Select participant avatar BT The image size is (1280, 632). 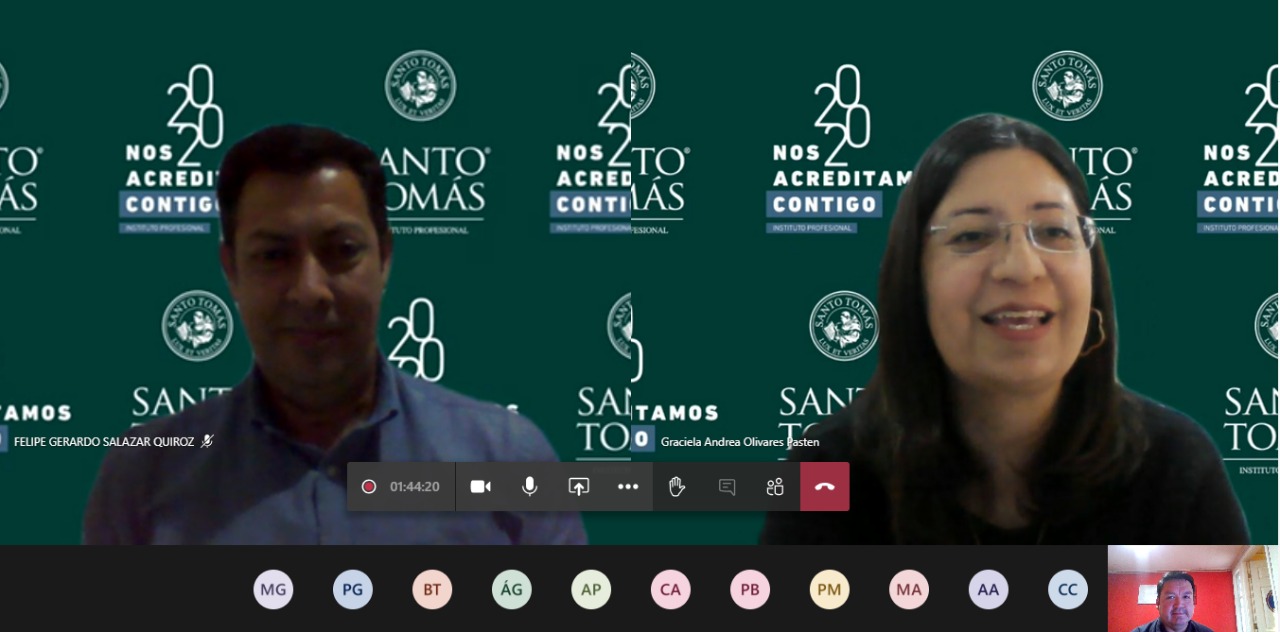point(432,590)
